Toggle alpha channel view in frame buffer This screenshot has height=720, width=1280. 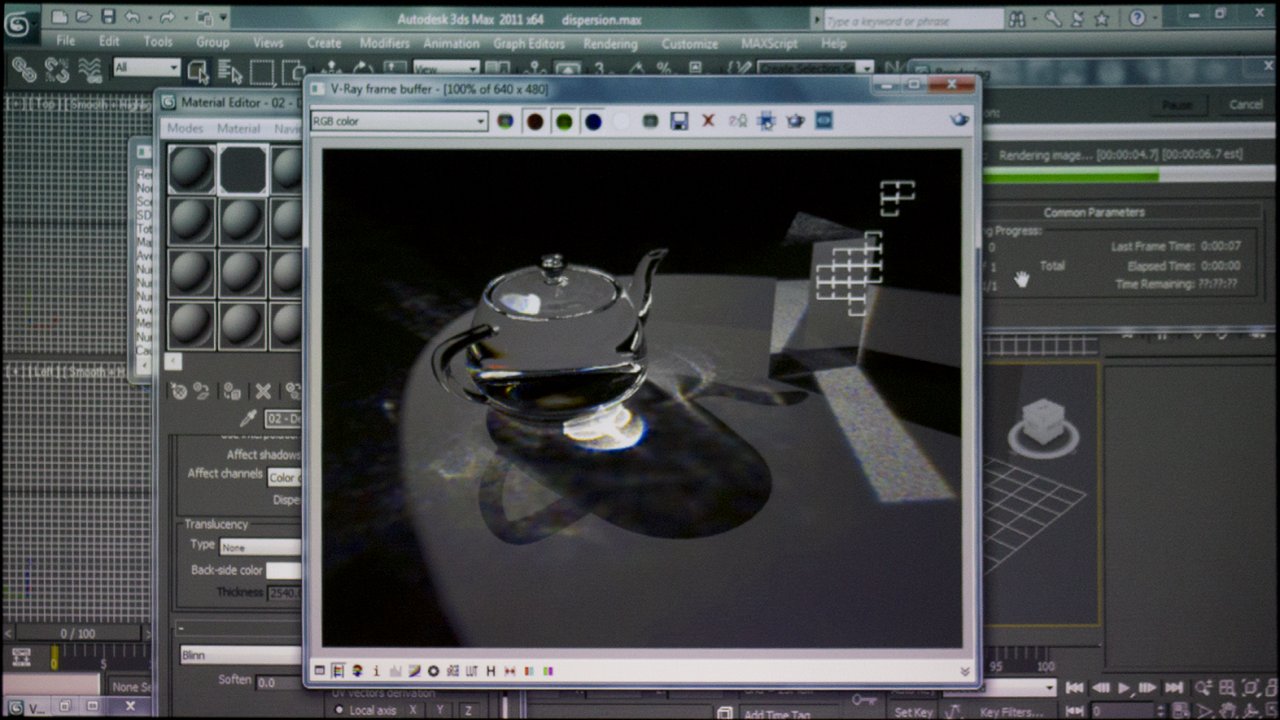[x=622, y=121]
